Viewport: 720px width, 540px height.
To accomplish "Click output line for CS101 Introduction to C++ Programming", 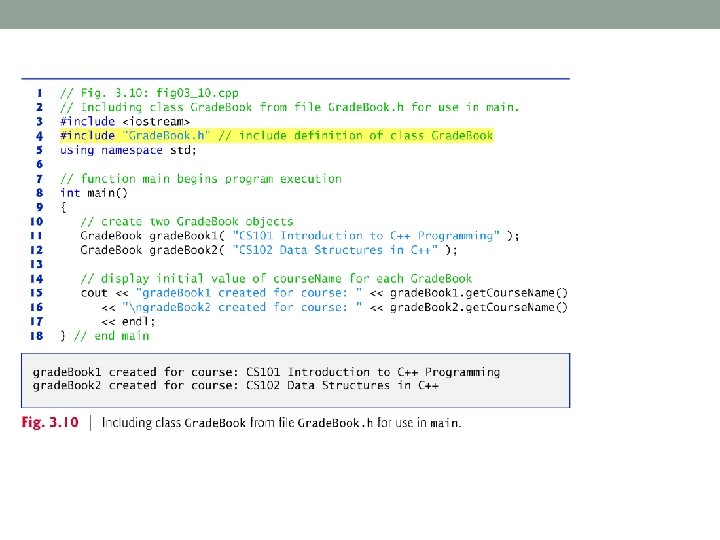I will pyautogui.click(x=266, y=372).
